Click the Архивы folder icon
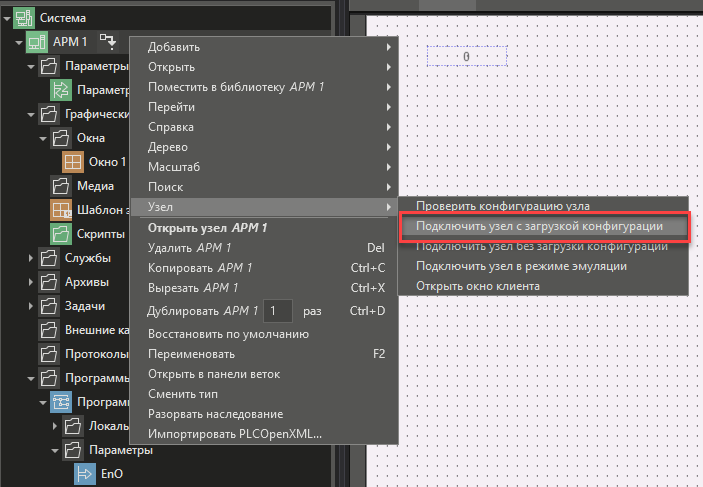 pyautogui.click(x=48, y=282)
